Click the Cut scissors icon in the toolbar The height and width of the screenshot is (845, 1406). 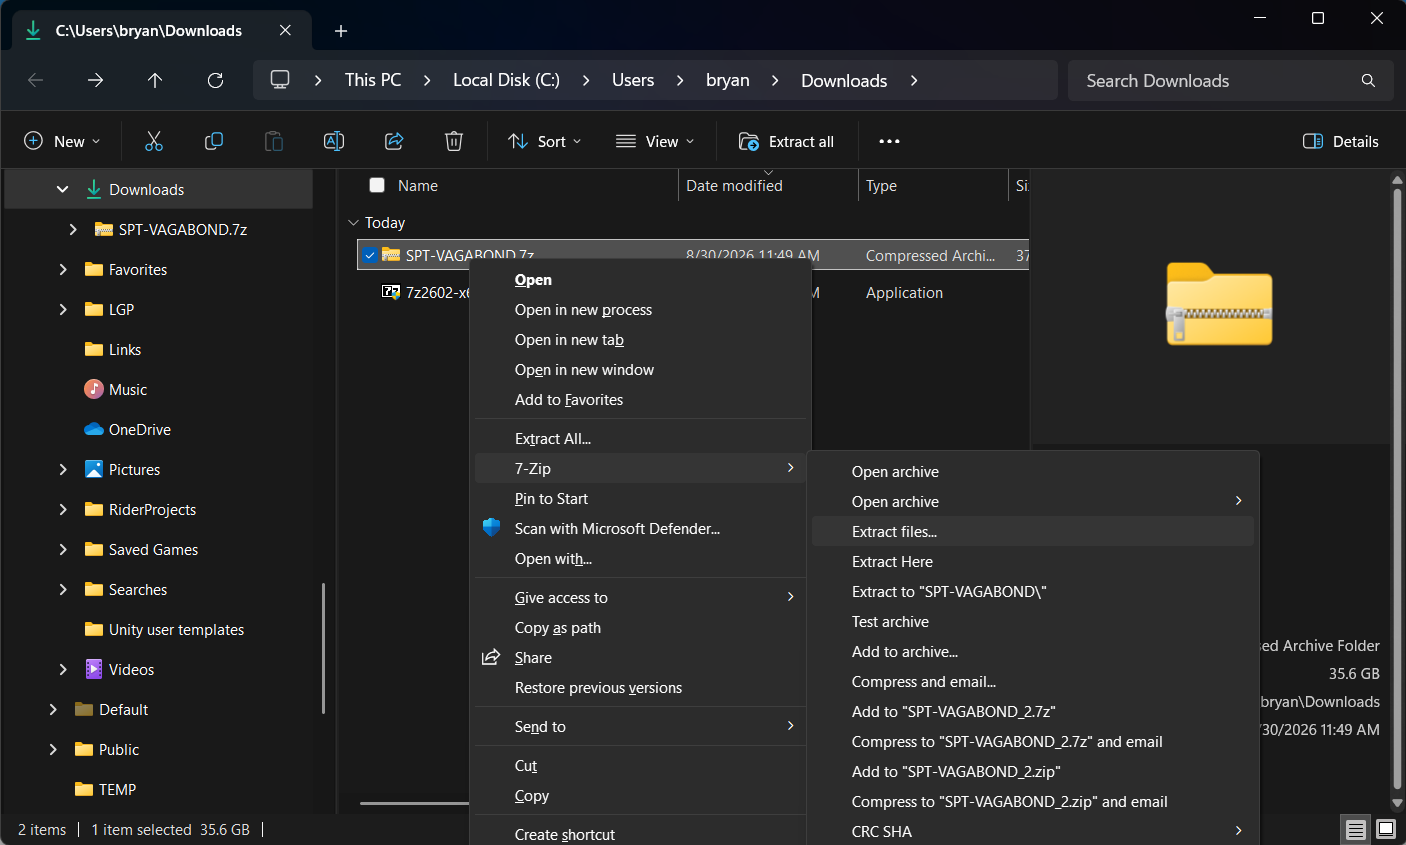(154, 141)
